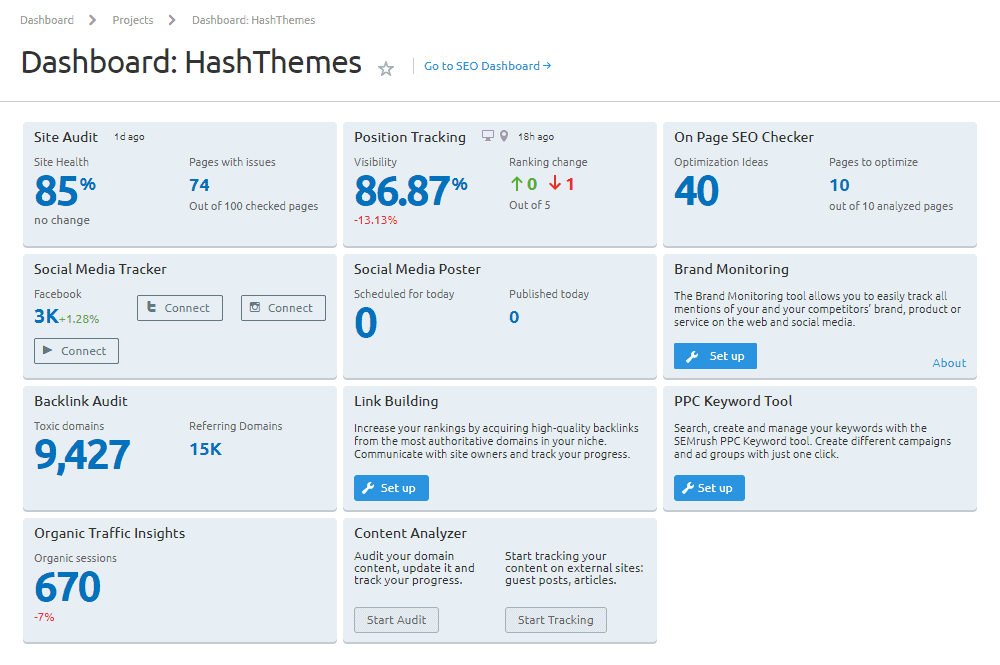Go to SEO Dashboard link
1000x665 pixels.
[x=487, y=66]
